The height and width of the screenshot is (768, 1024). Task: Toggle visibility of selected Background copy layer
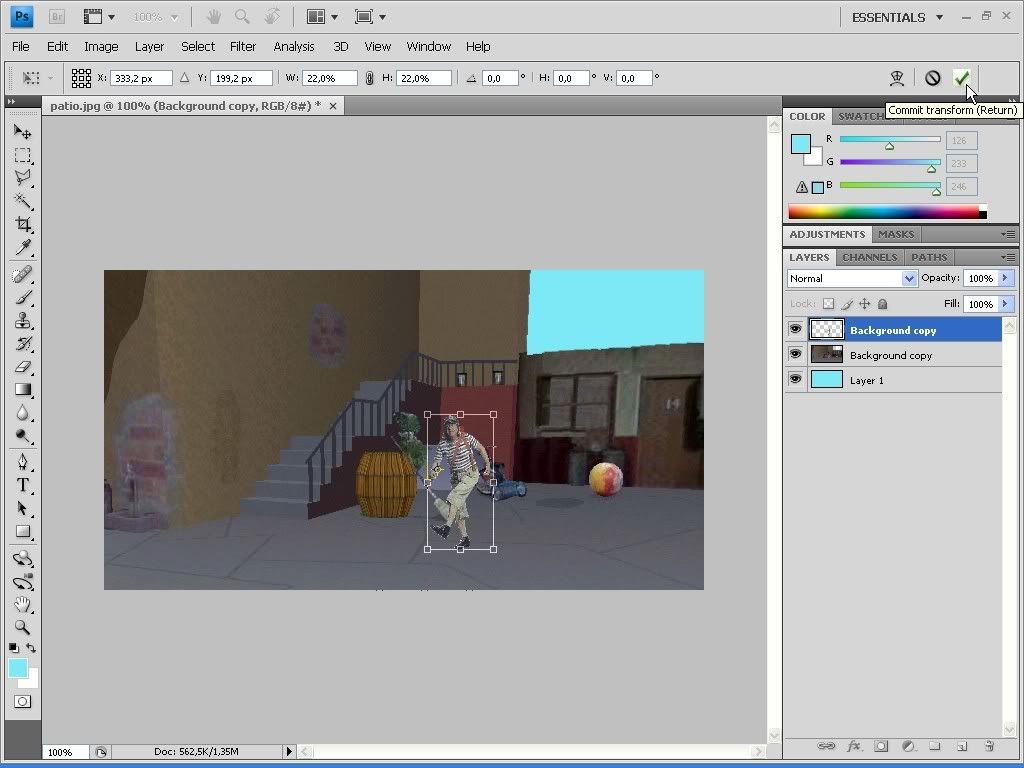(x=795, y=329)
